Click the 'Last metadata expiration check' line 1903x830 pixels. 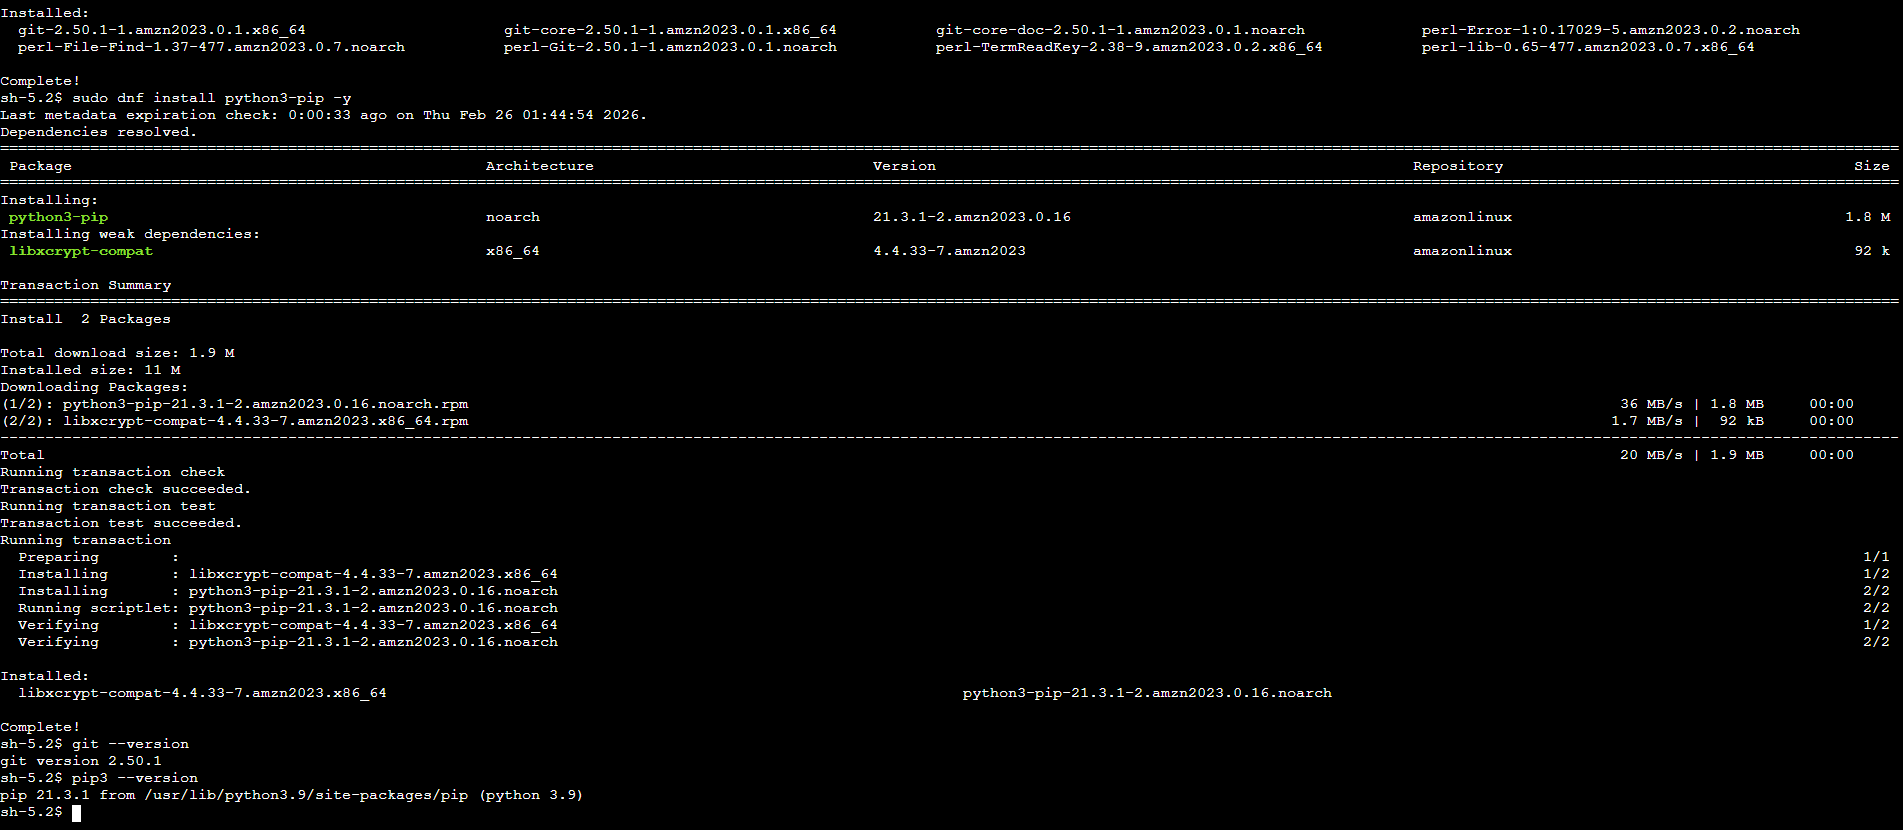tap(324, 115)
